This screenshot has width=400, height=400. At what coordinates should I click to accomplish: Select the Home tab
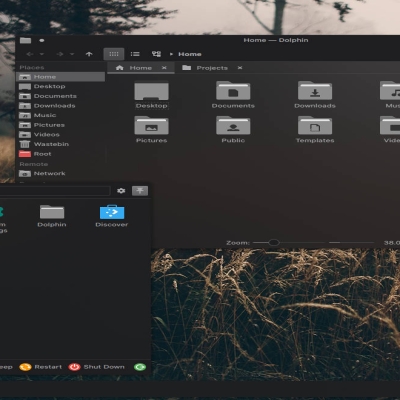(141, 68)
